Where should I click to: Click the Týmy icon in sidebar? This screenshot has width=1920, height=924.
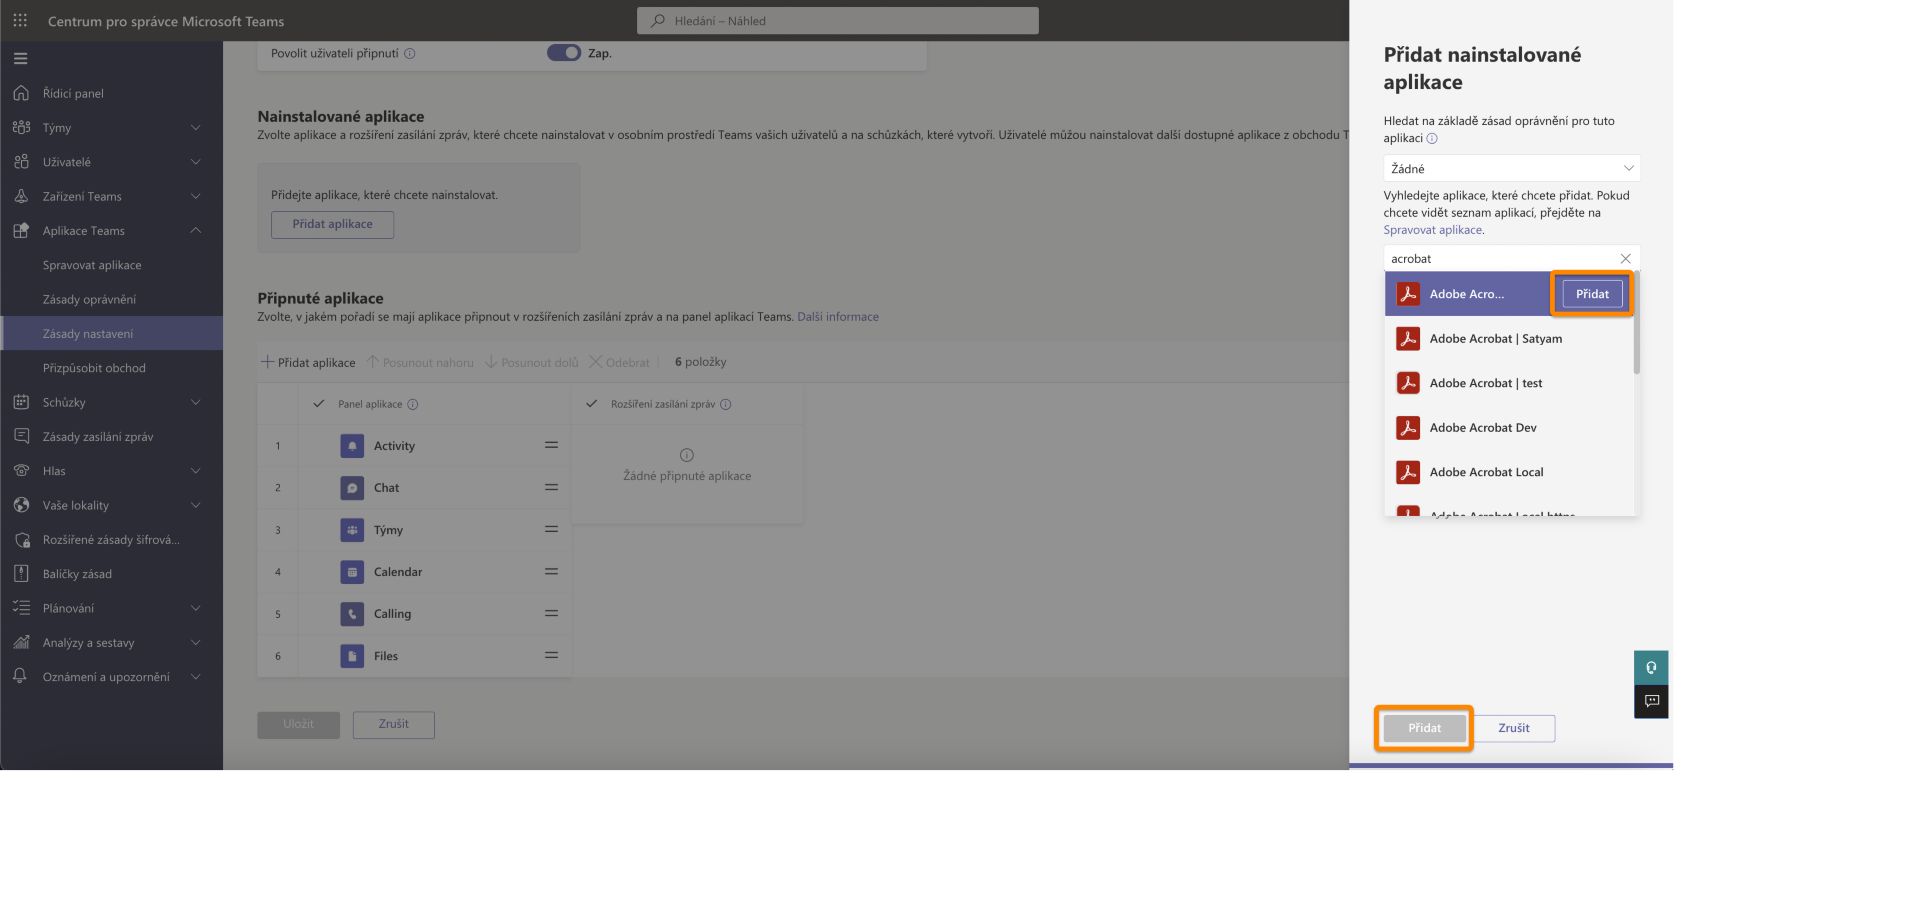21,127
